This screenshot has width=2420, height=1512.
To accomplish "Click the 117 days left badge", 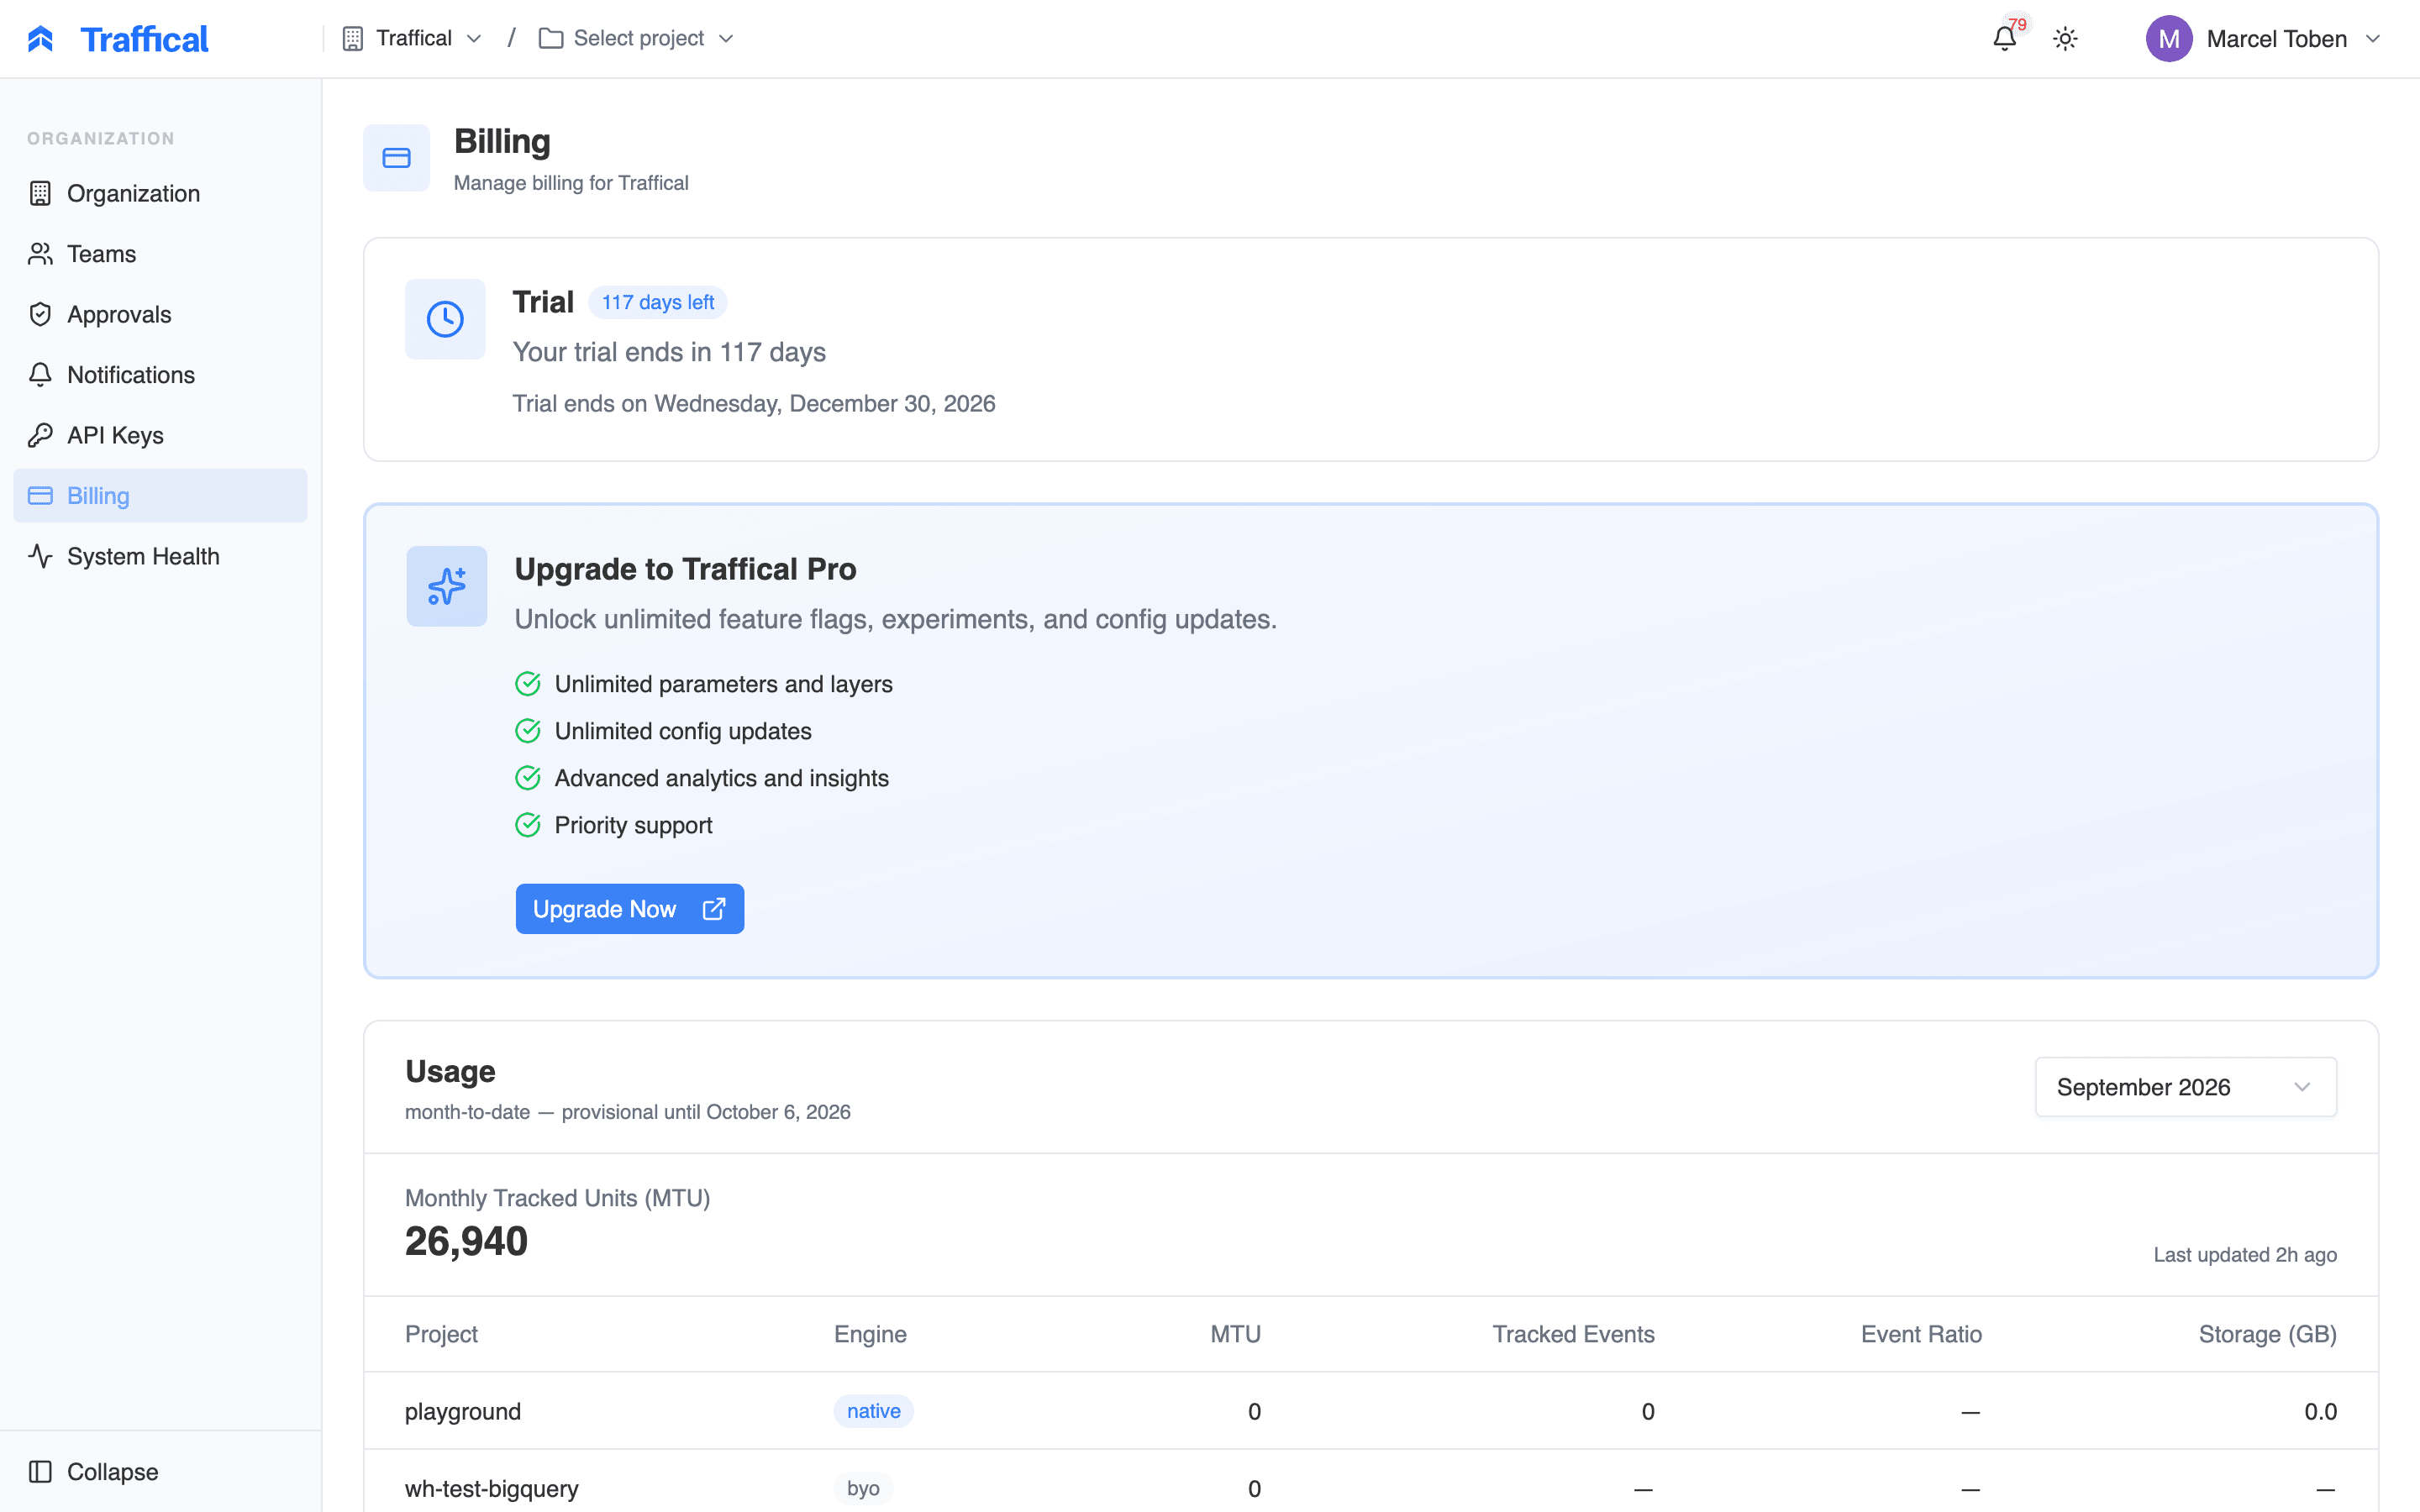I will pos(657,302).
